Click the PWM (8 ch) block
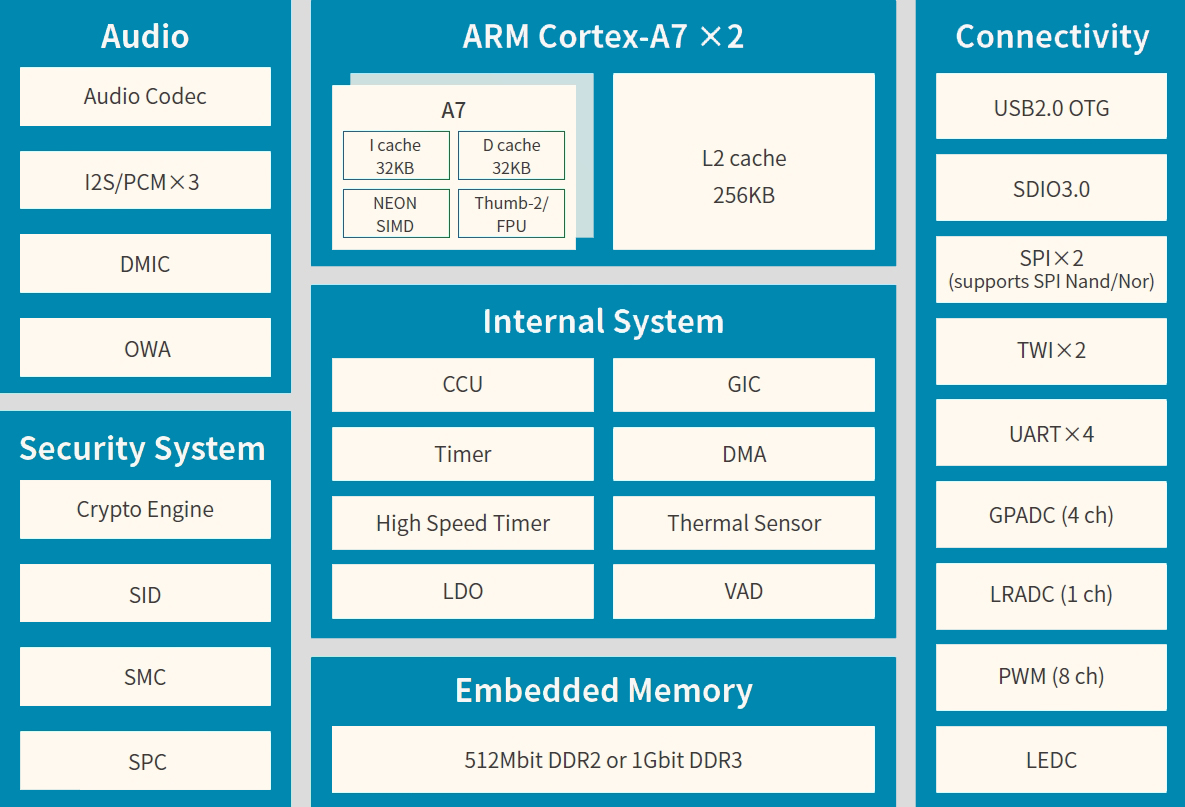Image resolution: width=1185 pixels, height=807 pixels. pyautogui.click(x=1051, y=677)
